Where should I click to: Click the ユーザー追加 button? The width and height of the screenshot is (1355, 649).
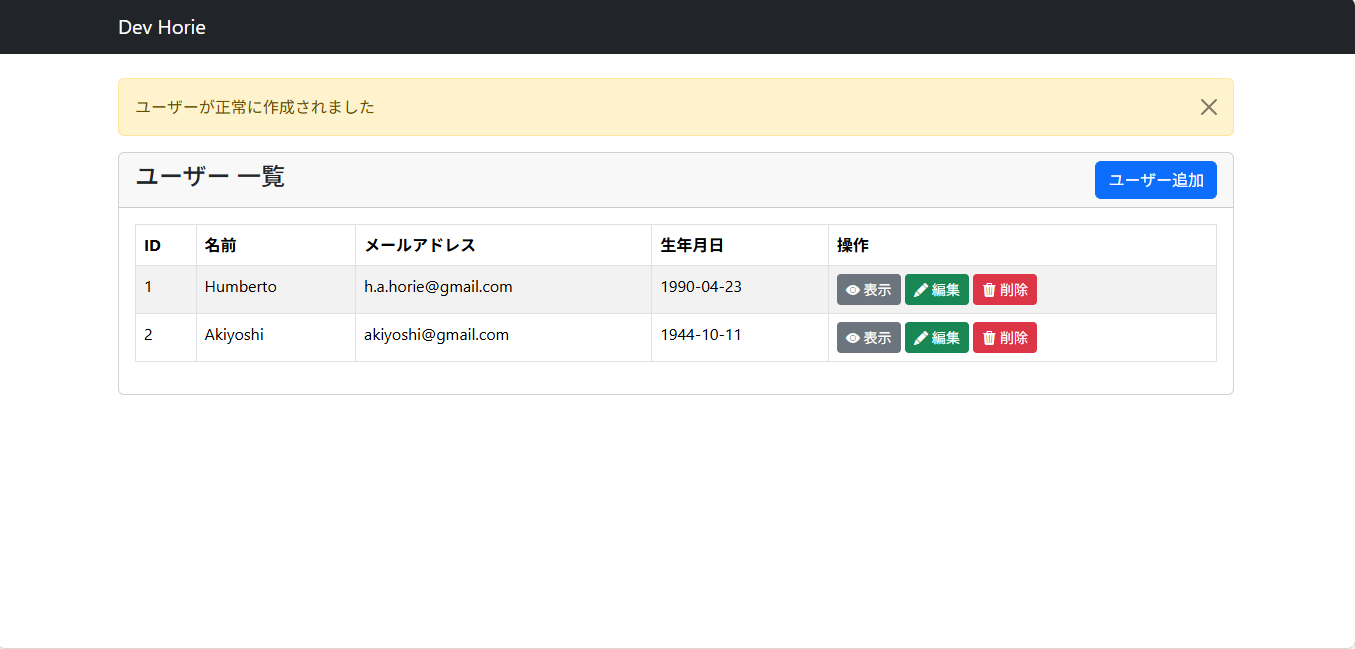click(1155, 180)
